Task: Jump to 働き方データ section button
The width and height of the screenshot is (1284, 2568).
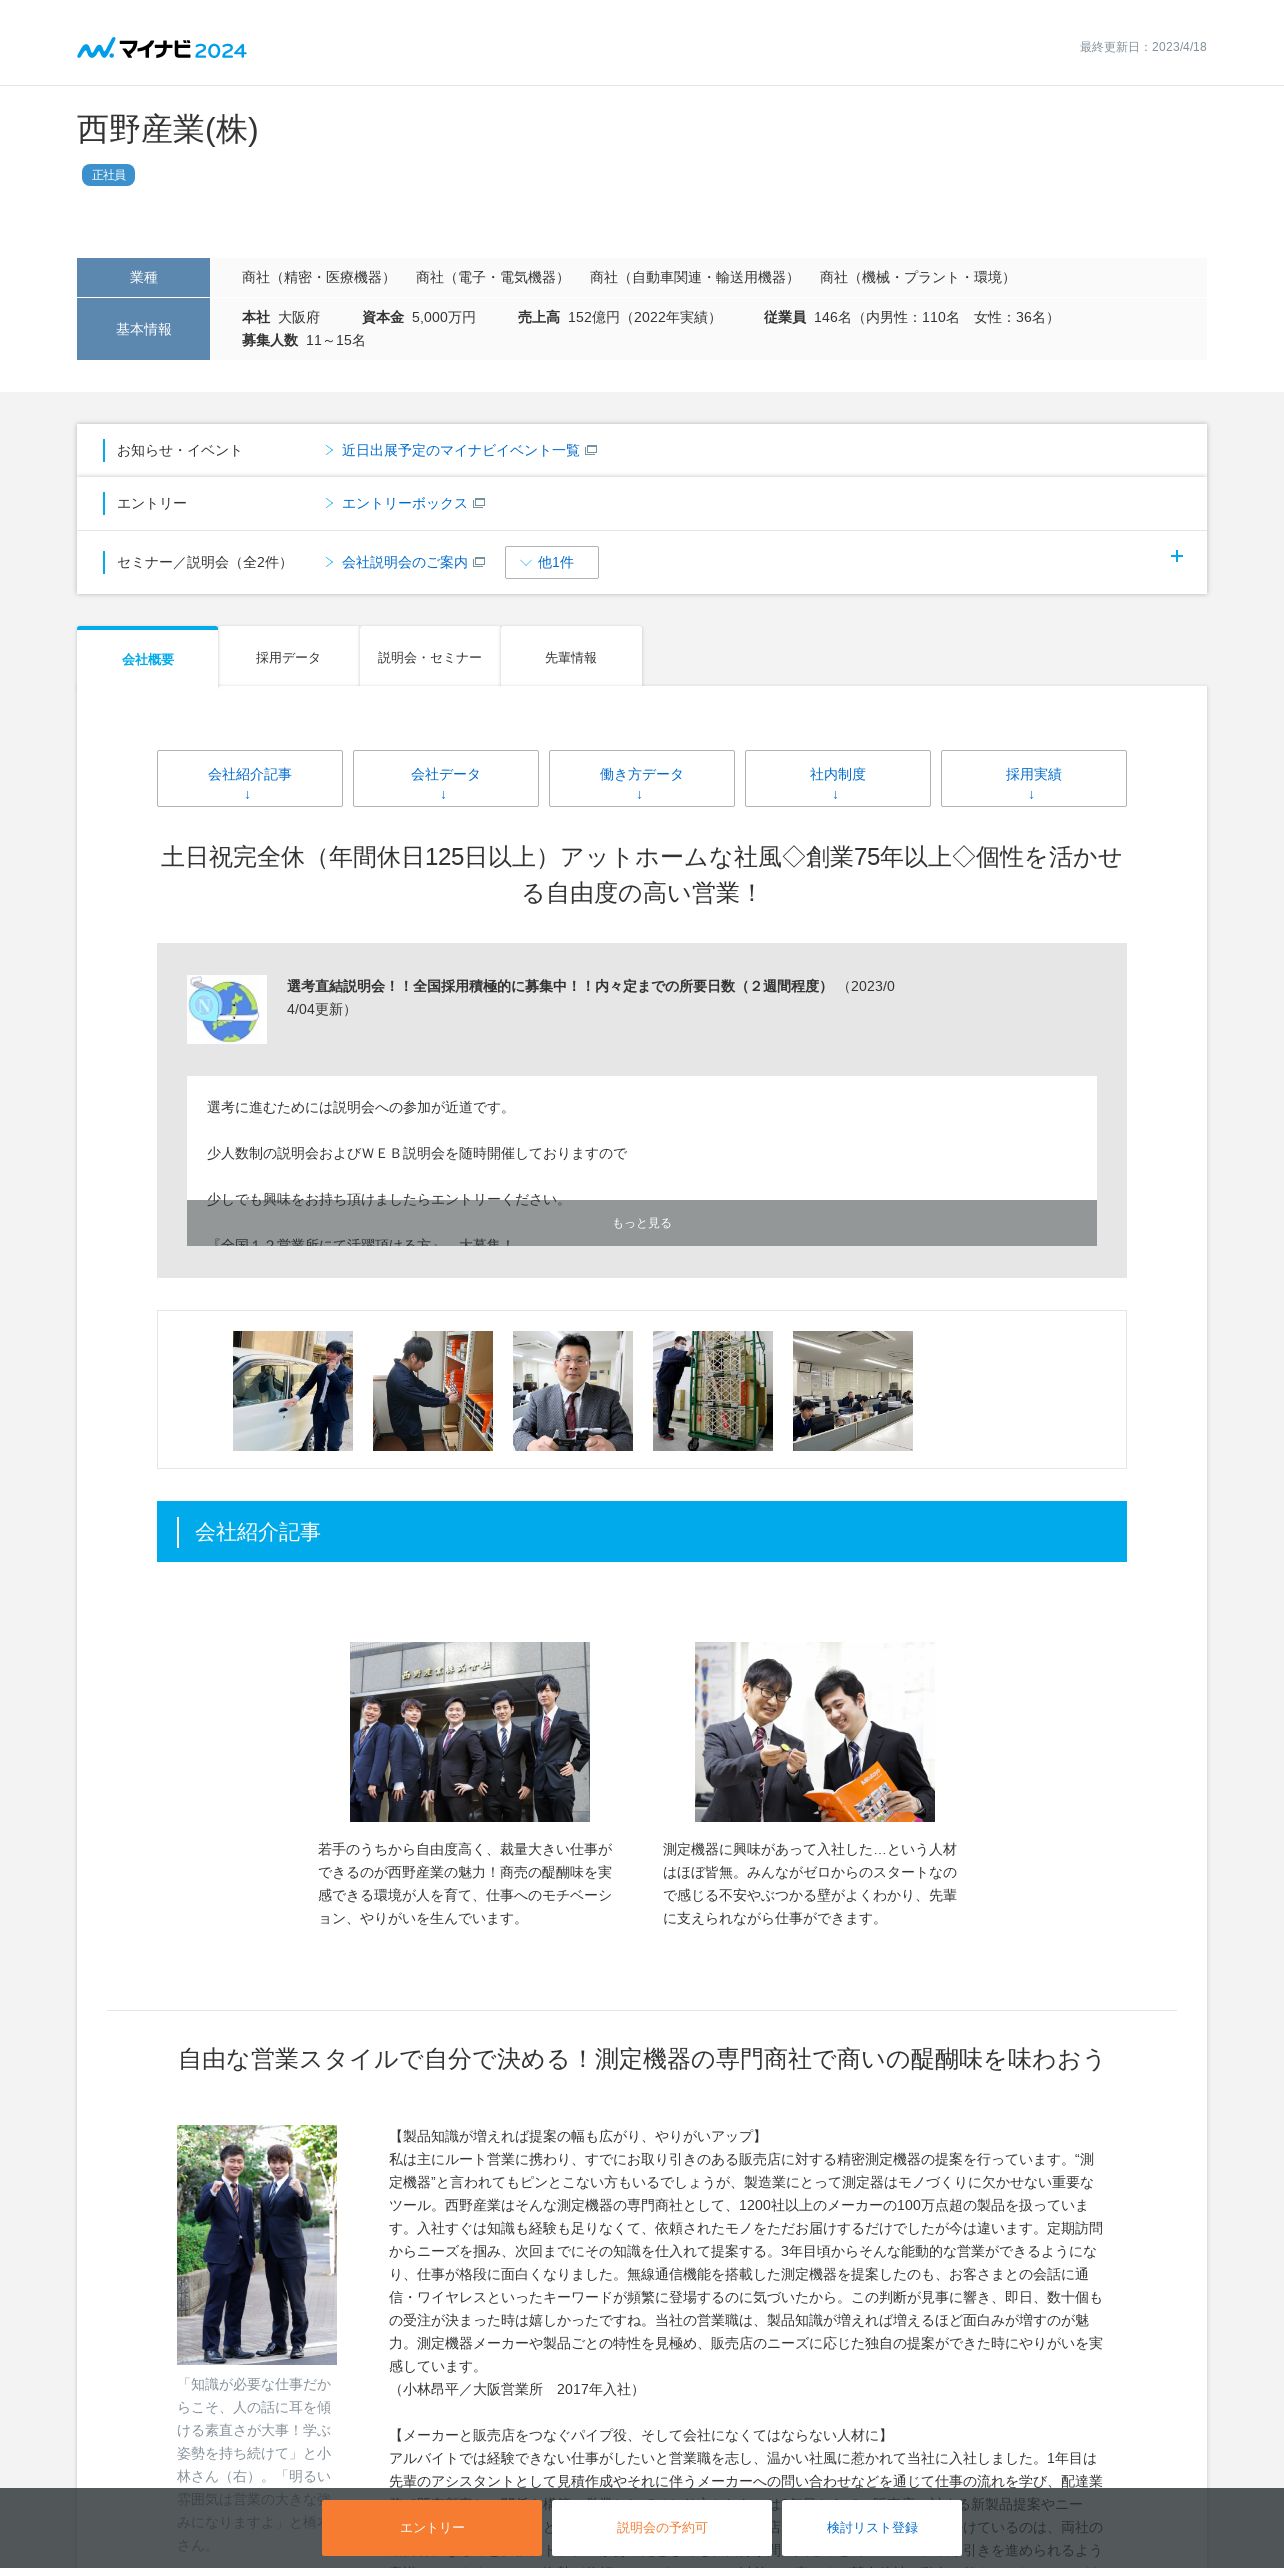Action: pos(642,778)
